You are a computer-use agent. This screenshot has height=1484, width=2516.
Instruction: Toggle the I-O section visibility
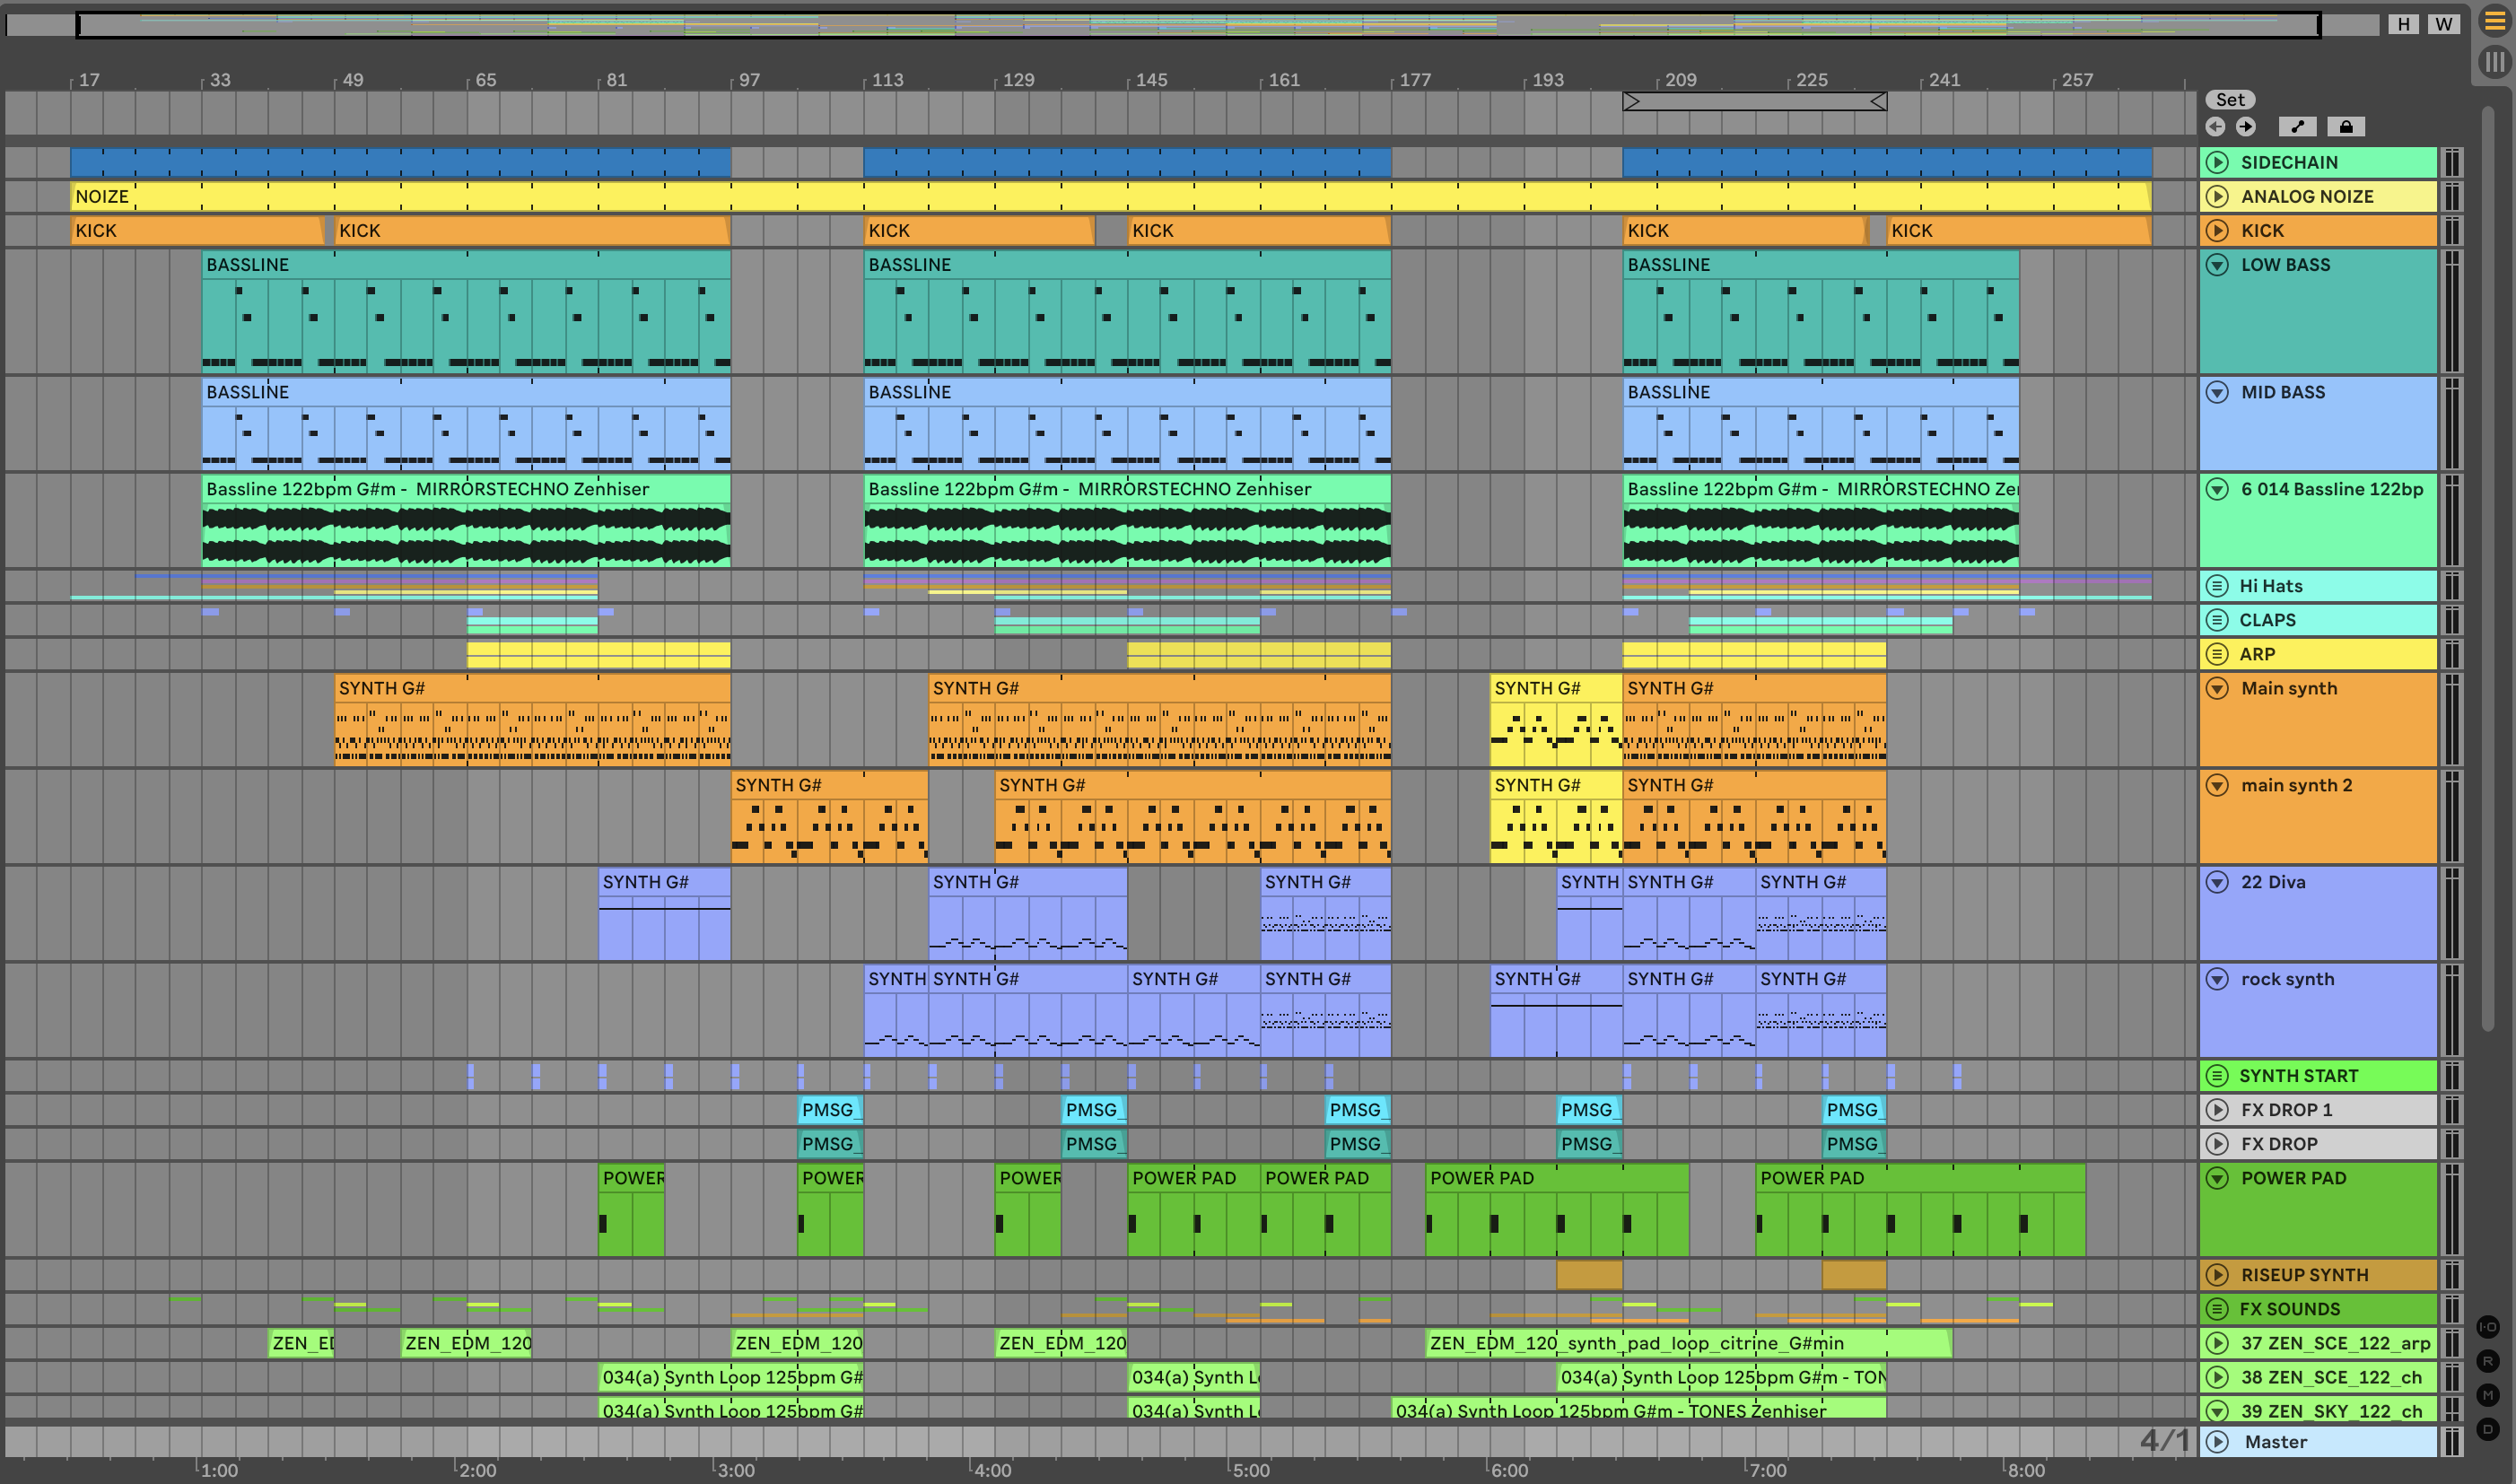tap(2487, 1327)
